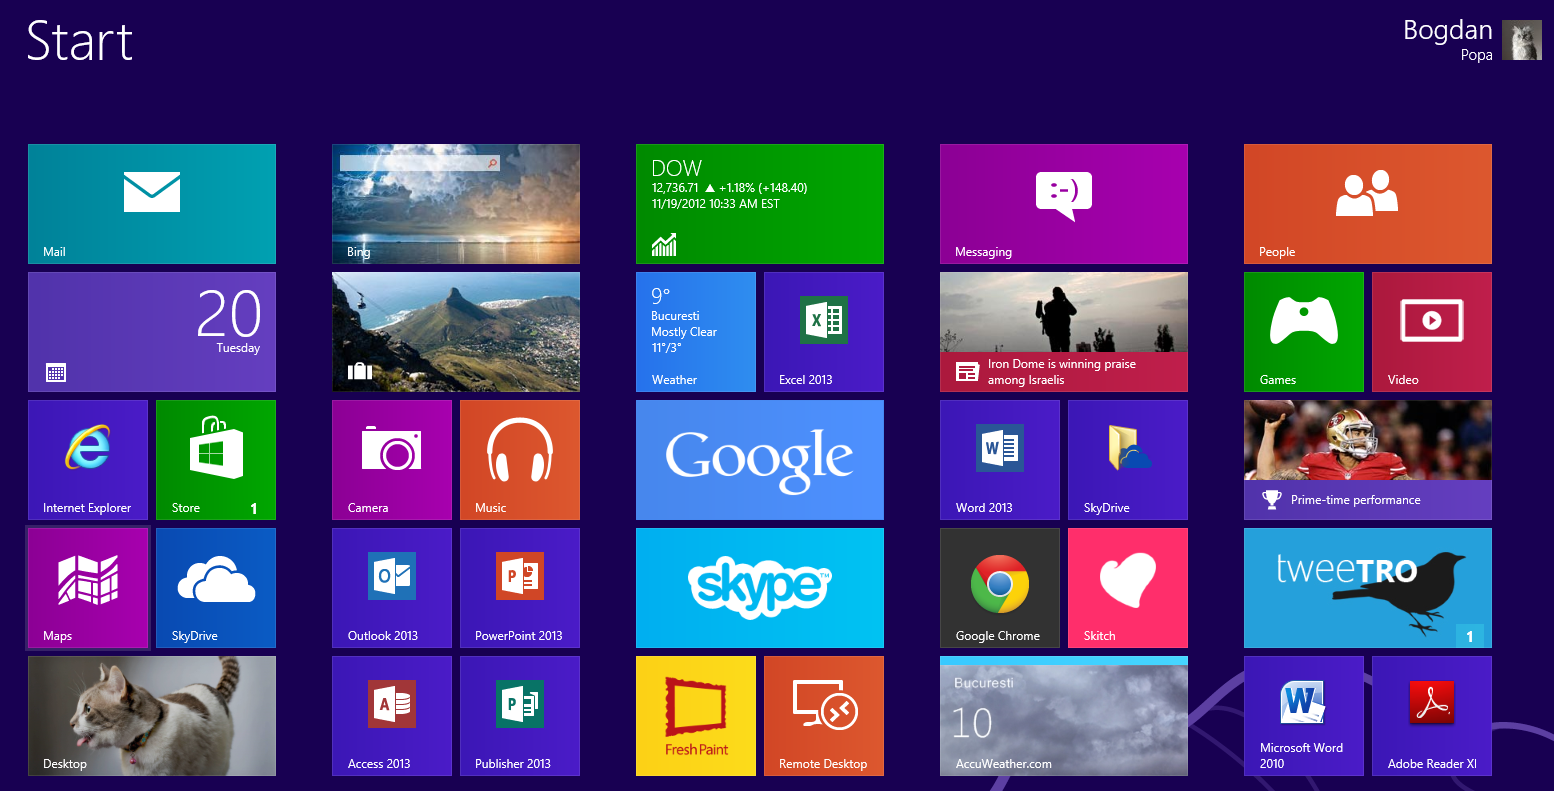Open the People tile

pos(1368,204)
